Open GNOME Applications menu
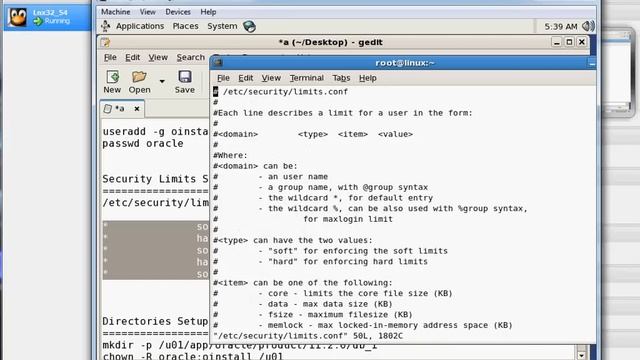 tap(140, 26)
